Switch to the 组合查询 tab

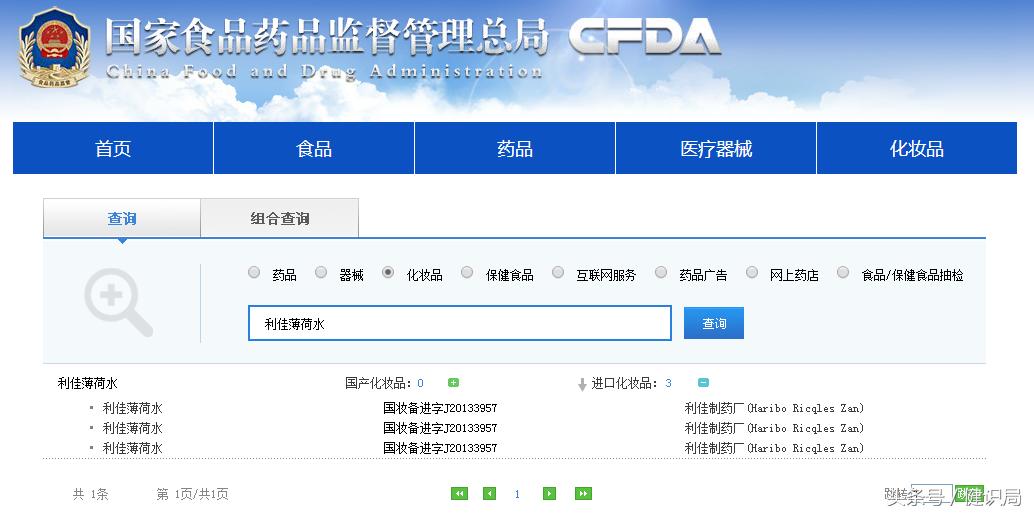[280, 218]
